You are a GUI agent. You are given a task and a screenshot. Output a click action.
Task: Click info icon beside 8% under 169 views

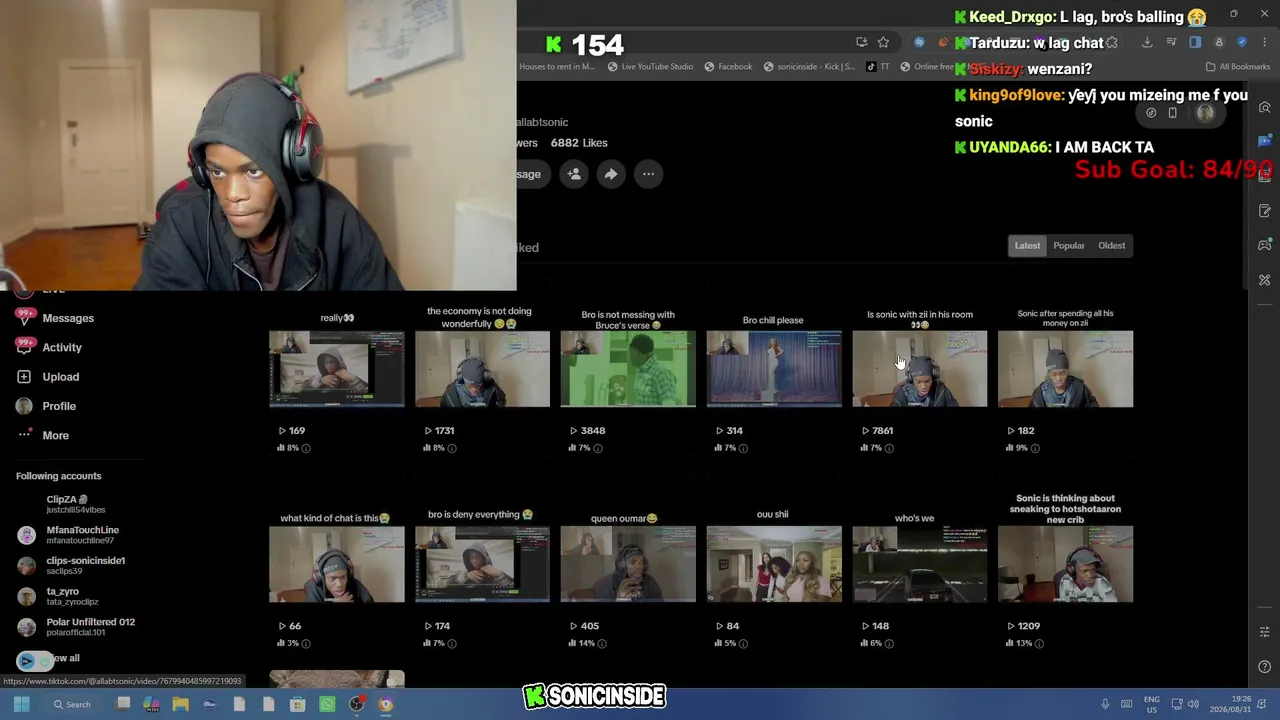306,448
